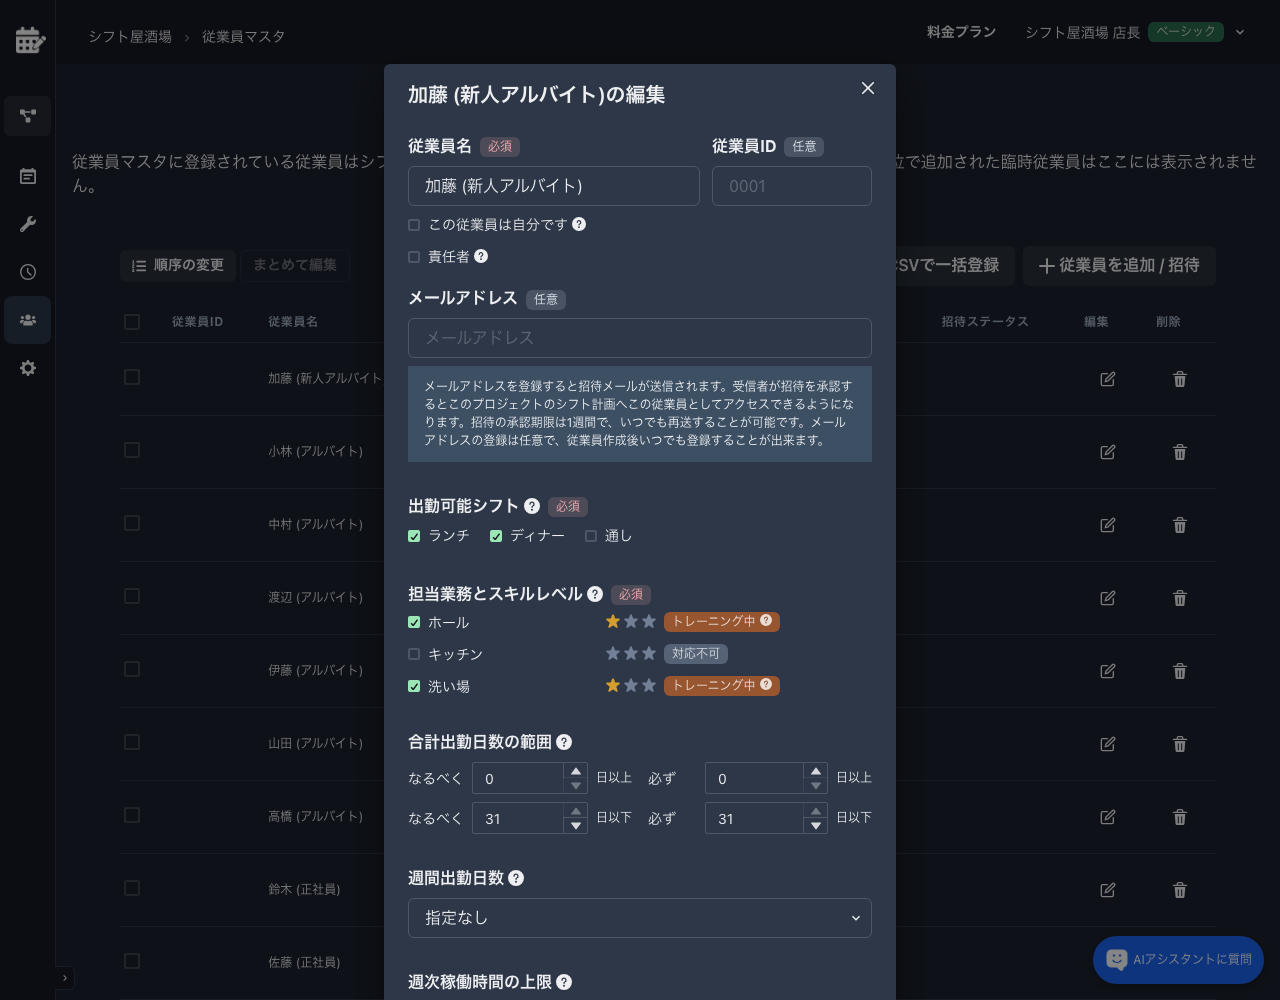Open the shift calendar sidebar icon

click(28, 176)
